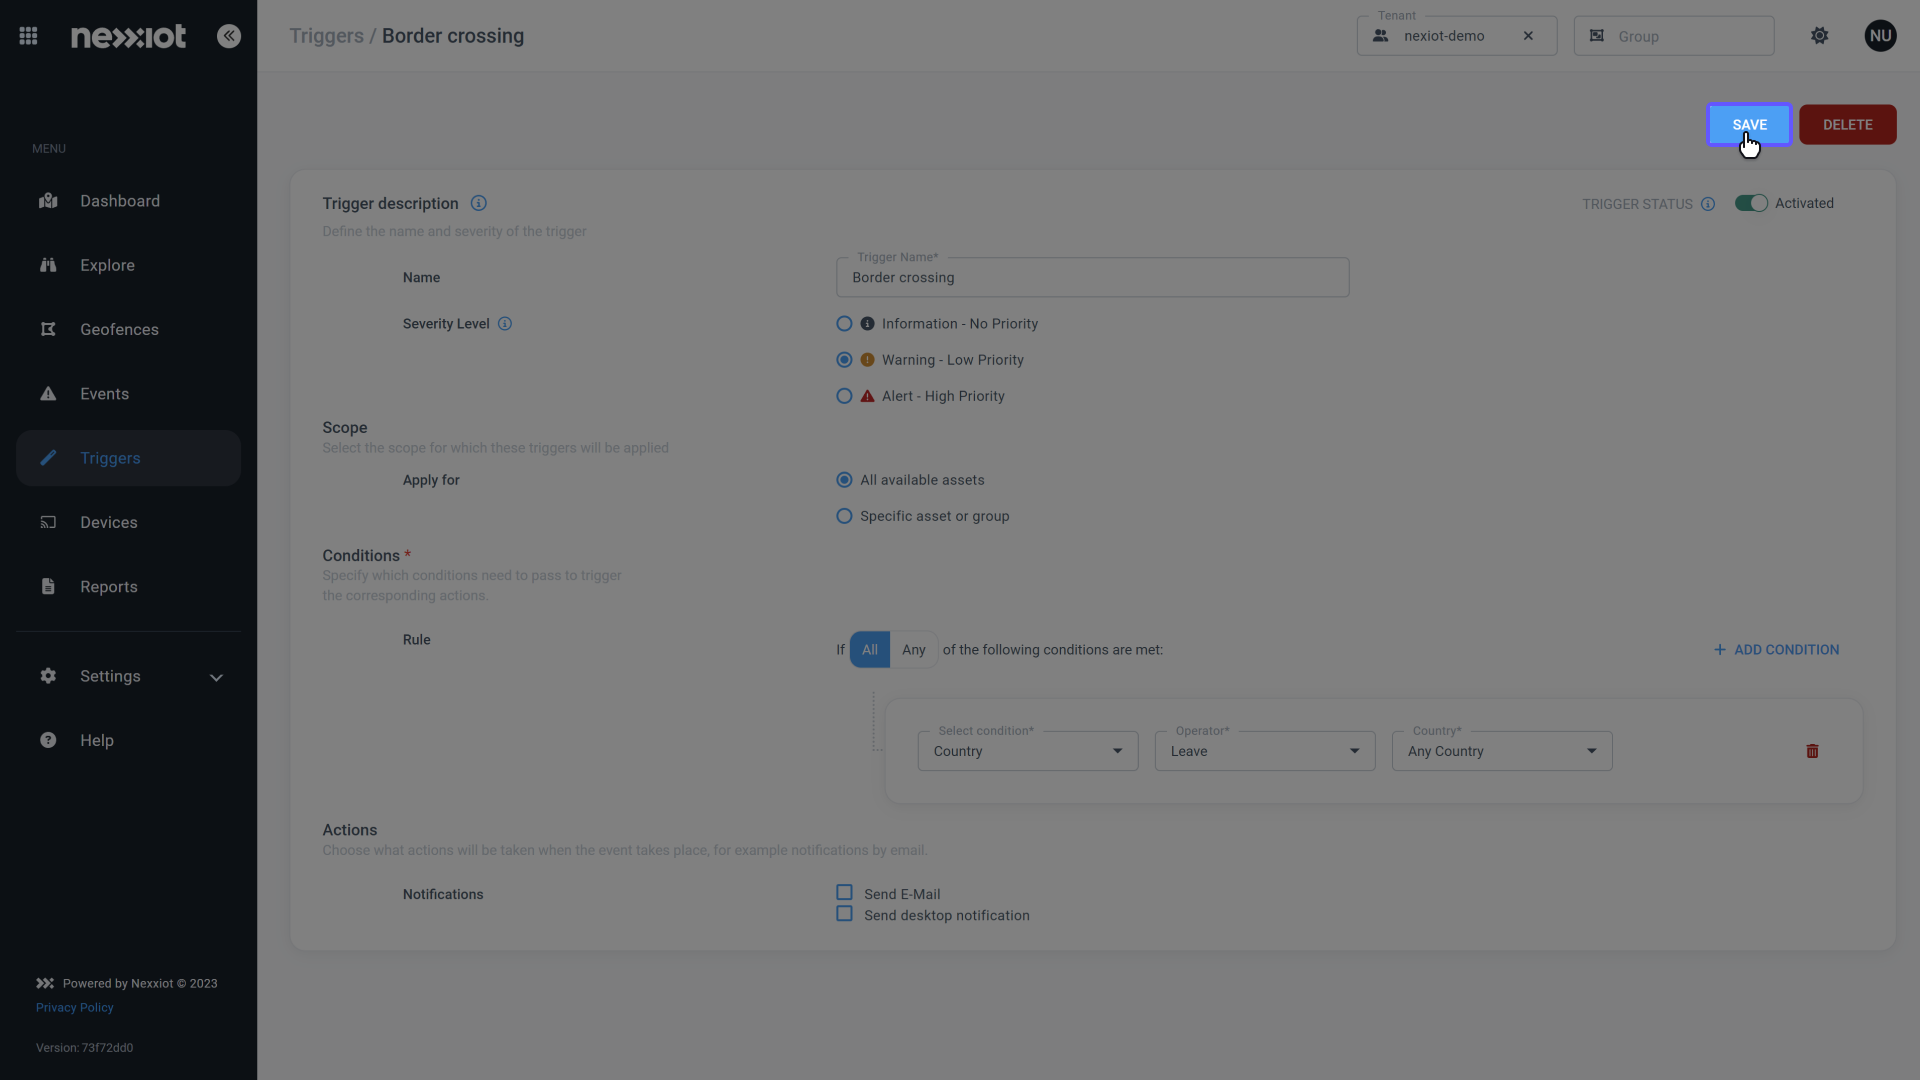The height and width of the screenshot is (1080, 1920).
Task: Select Information - No Priority severity
Action: (844, 324)
